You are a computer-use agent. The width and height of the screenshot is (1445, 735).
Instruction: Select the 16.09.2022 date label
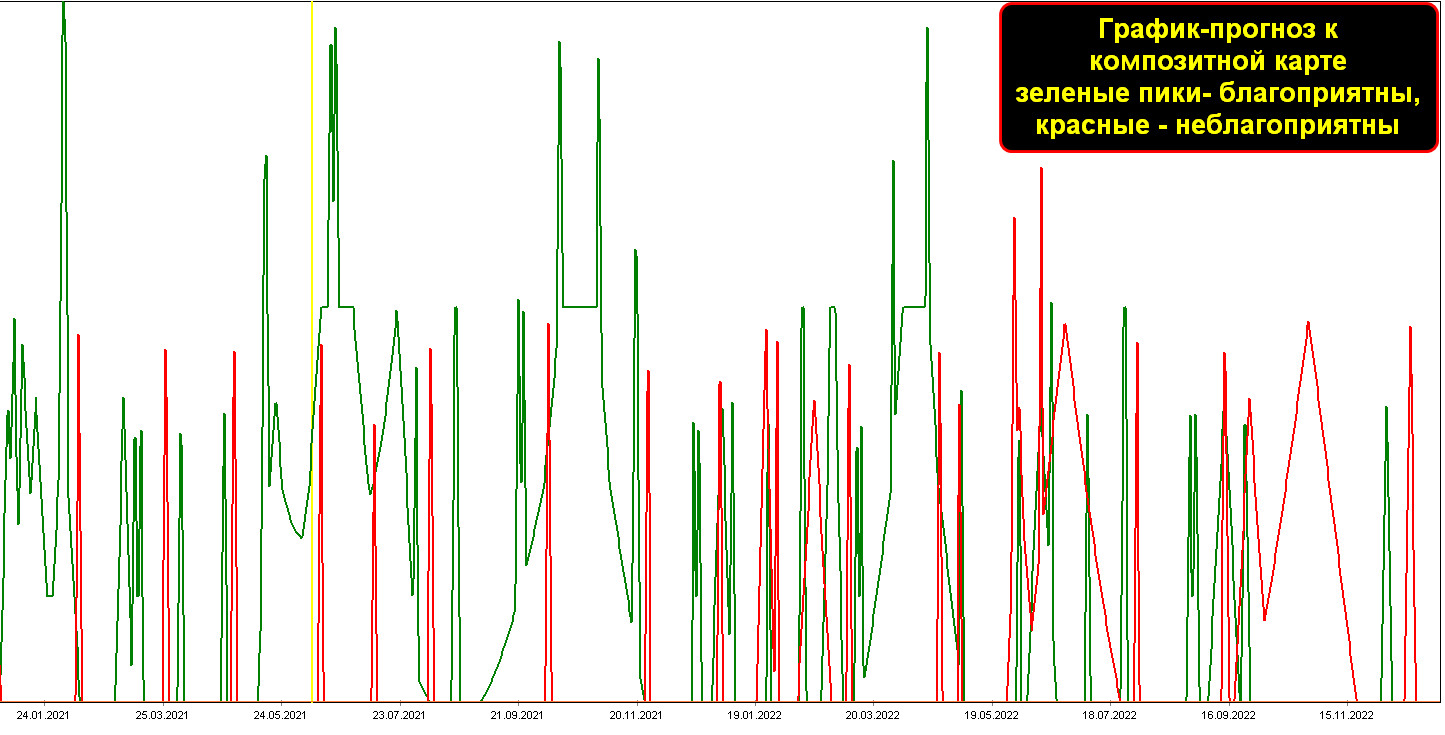1228,715
